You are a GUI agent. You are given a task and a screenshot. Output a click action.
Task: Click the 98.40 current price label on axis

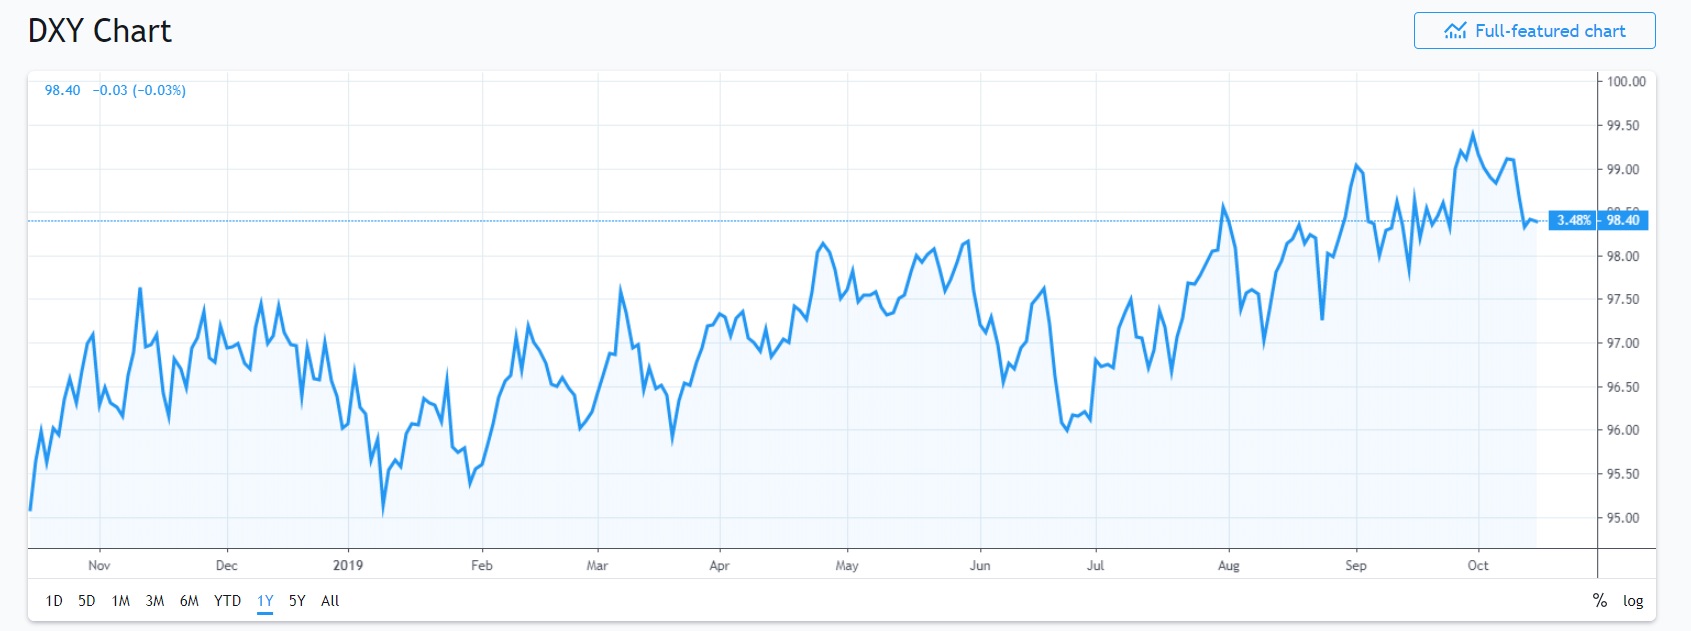[1623, 220]
